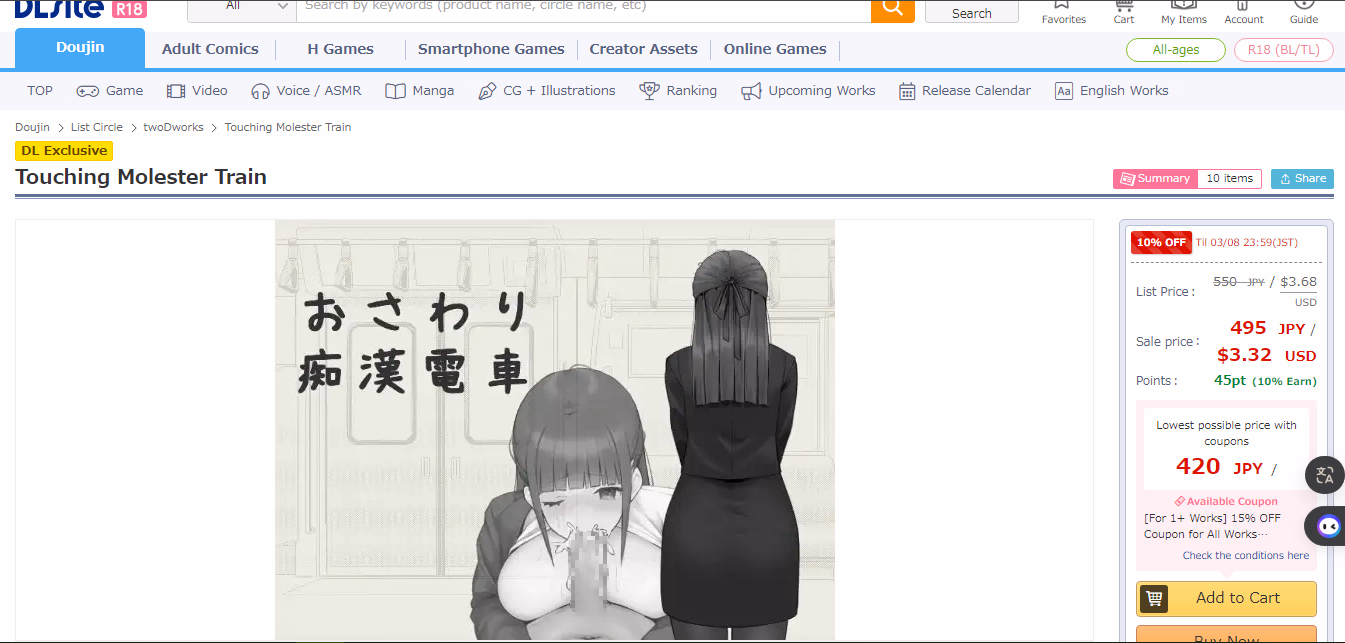Click the R18 badge beside logo

coord(129,9)
